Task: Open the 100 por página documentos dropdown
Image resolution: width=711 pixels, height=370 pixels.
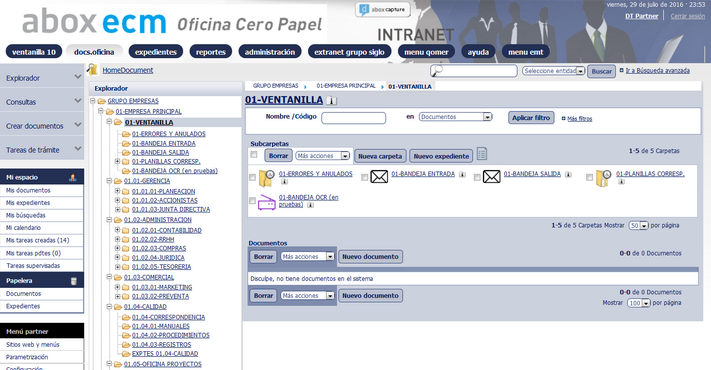Action: coord(639,303)
